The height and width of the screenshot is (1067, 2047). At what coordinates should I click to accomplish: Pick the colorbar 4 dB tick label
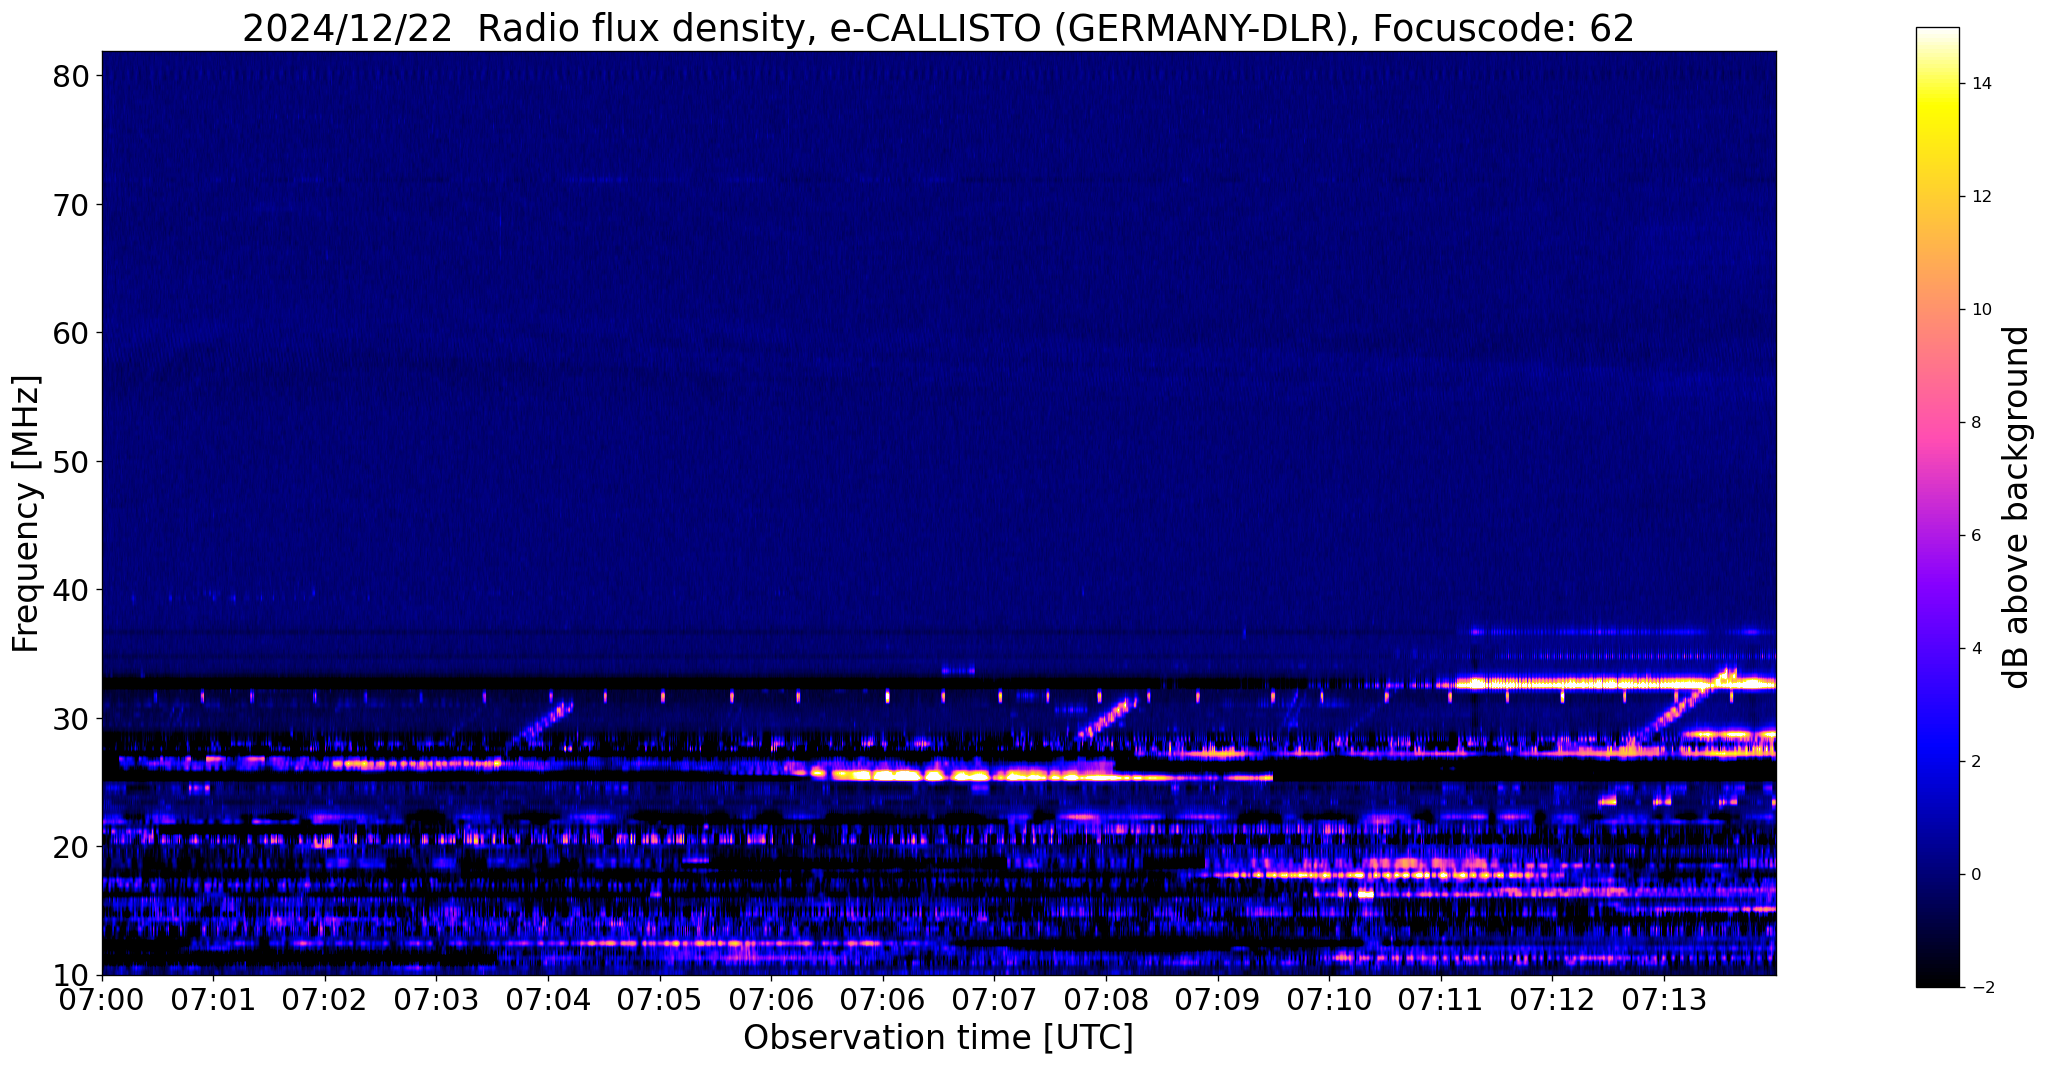(x=1975, y=649)
